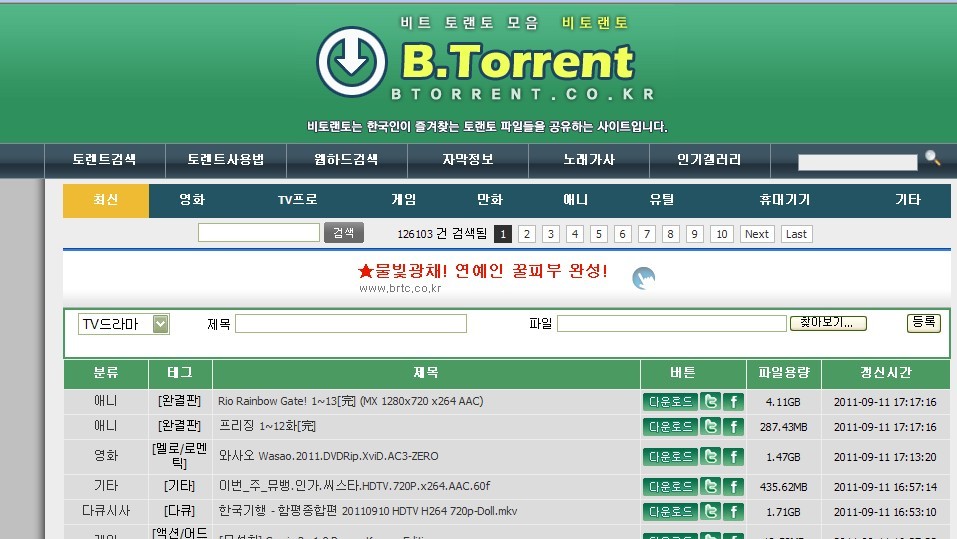
Task: Click the magnifier search icon in header
Action: point(933,158)
